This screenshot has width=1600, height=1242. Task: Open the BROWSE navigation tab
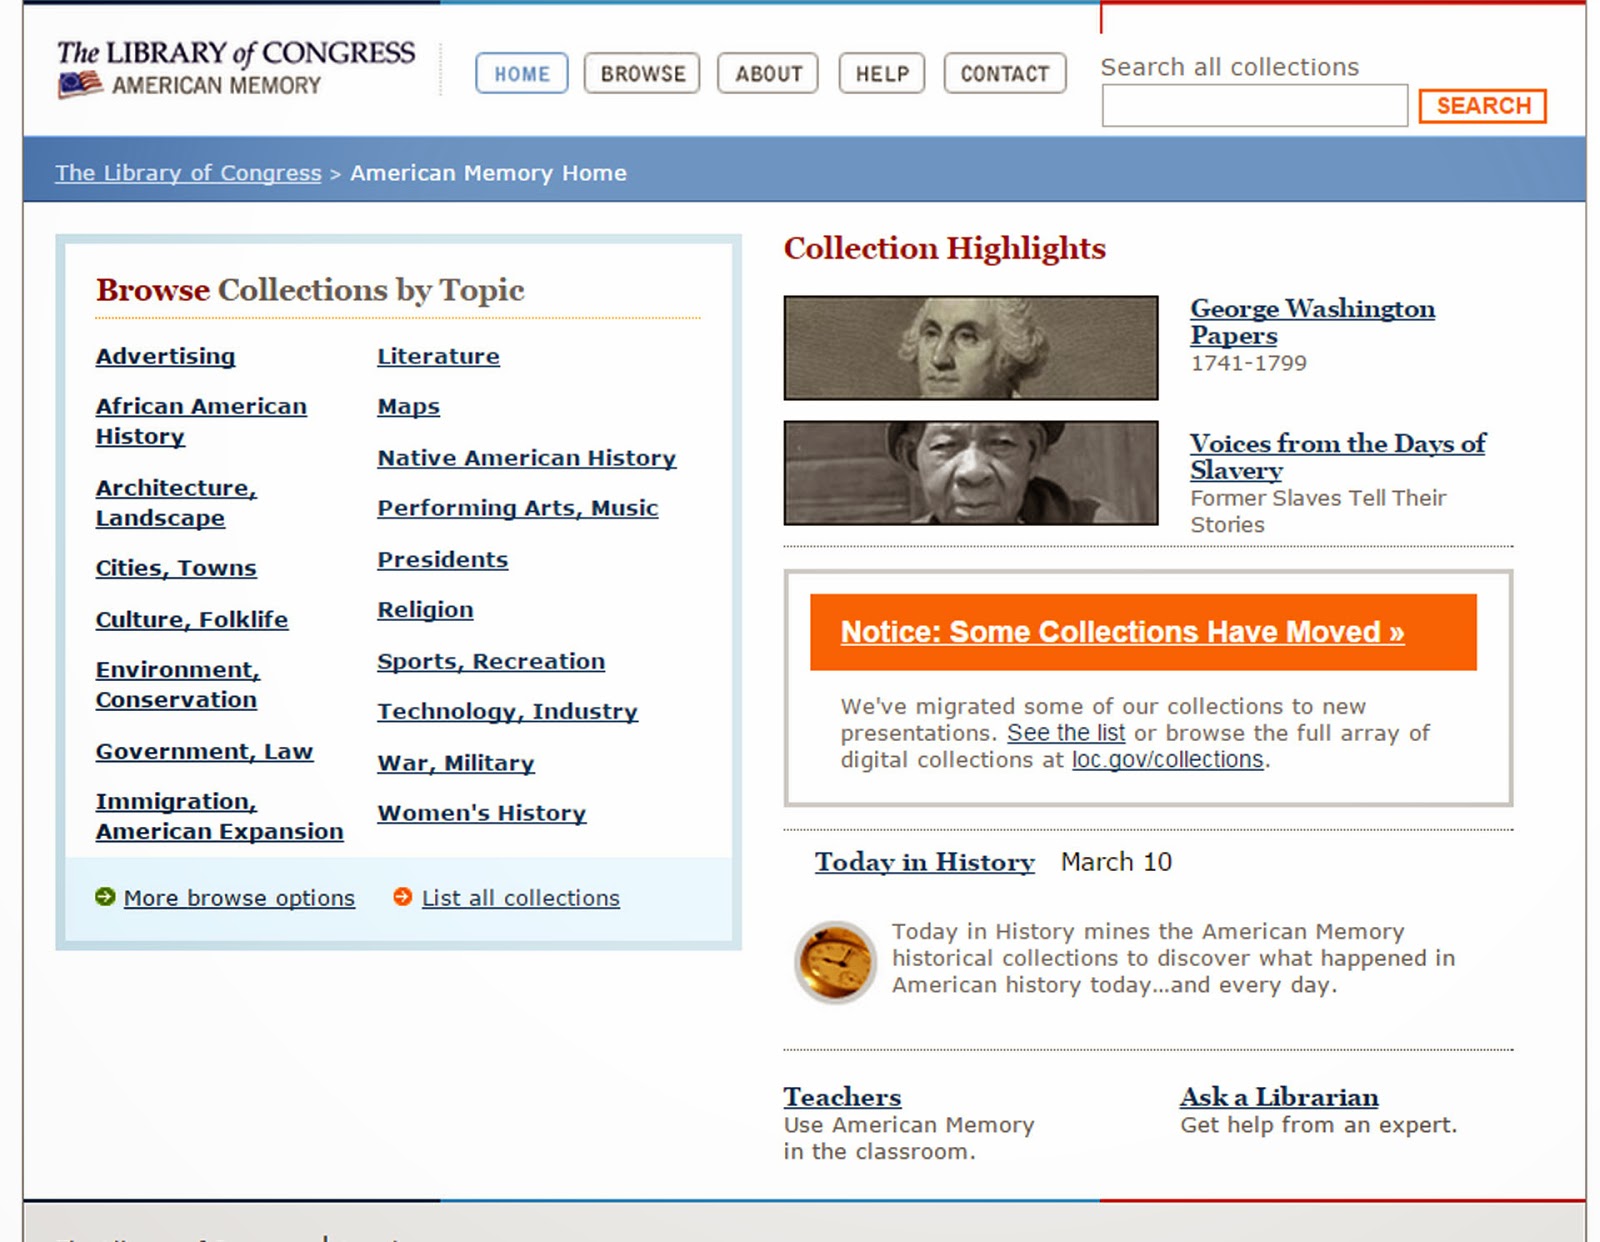pyautogui.click(x=642, y=73)
